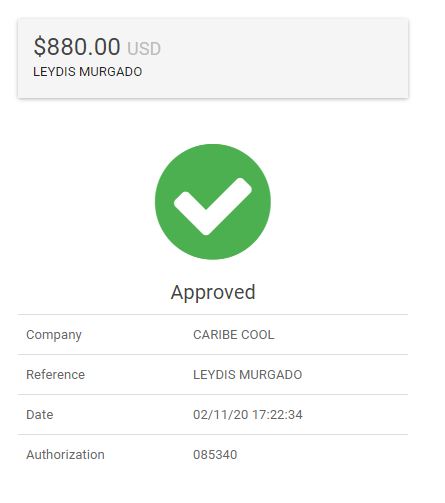Select the Reference row label
Image resolution: width=445 pixels, height=503 pixels.
[x=55, y=375]
